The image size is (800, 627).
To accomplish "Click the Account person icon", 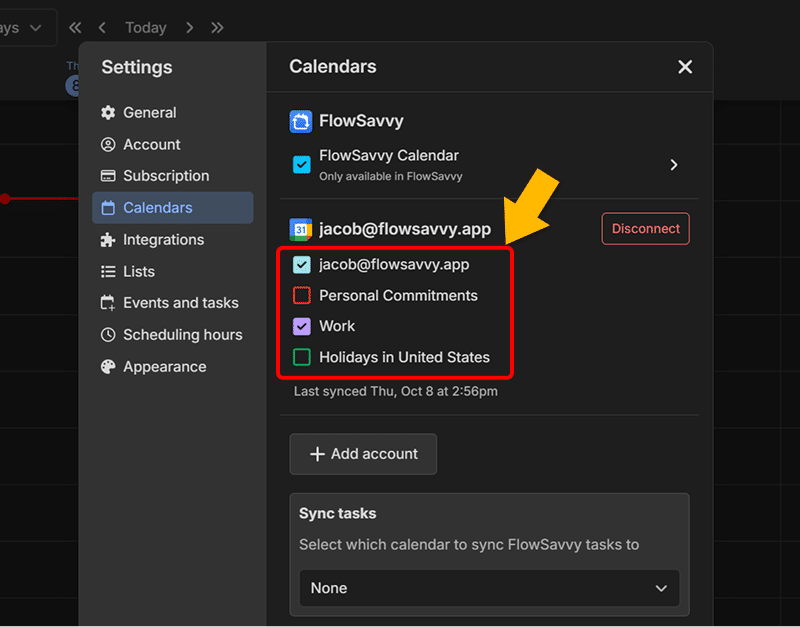I will tap(108, 145).
